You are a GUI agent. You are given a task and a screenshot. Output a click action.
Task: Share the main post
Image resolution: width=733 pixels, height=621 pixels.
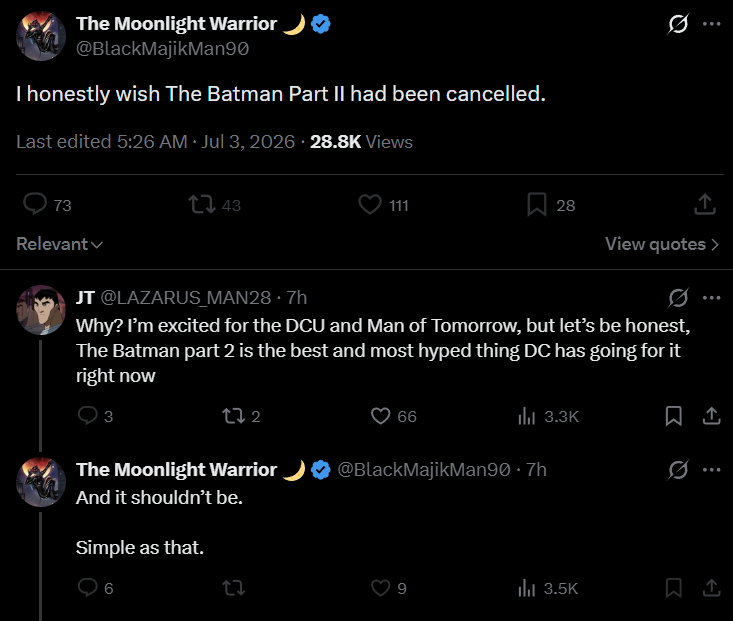click(705, 204)
